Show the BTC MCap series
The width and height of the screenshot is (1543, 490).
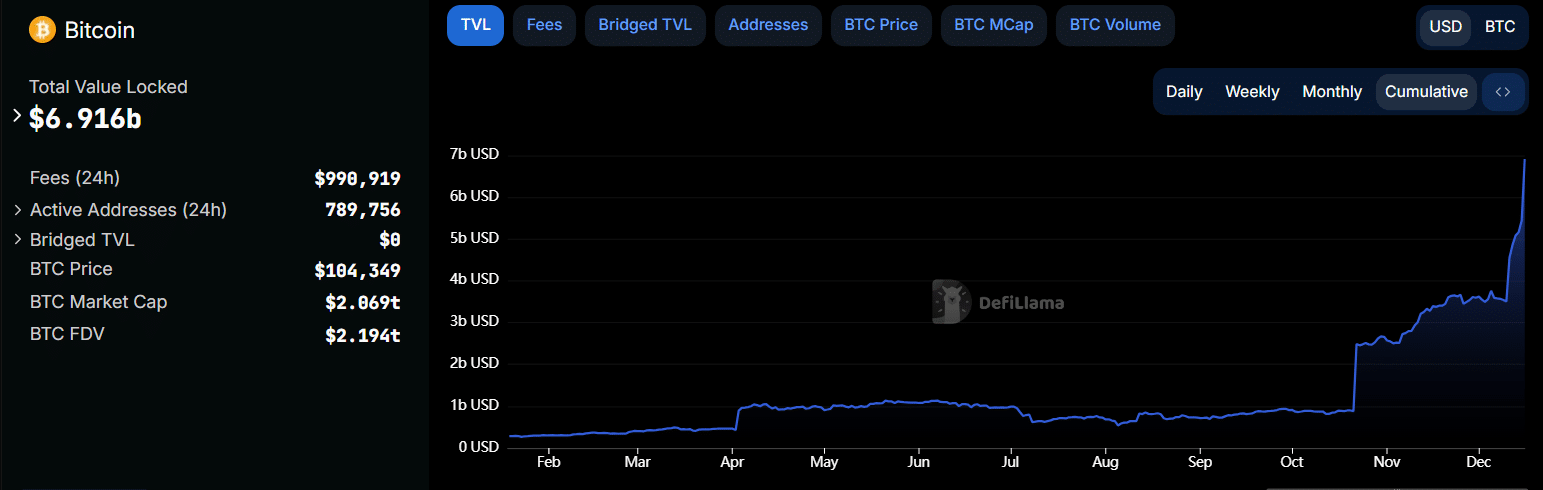click(x=993, y=25)
